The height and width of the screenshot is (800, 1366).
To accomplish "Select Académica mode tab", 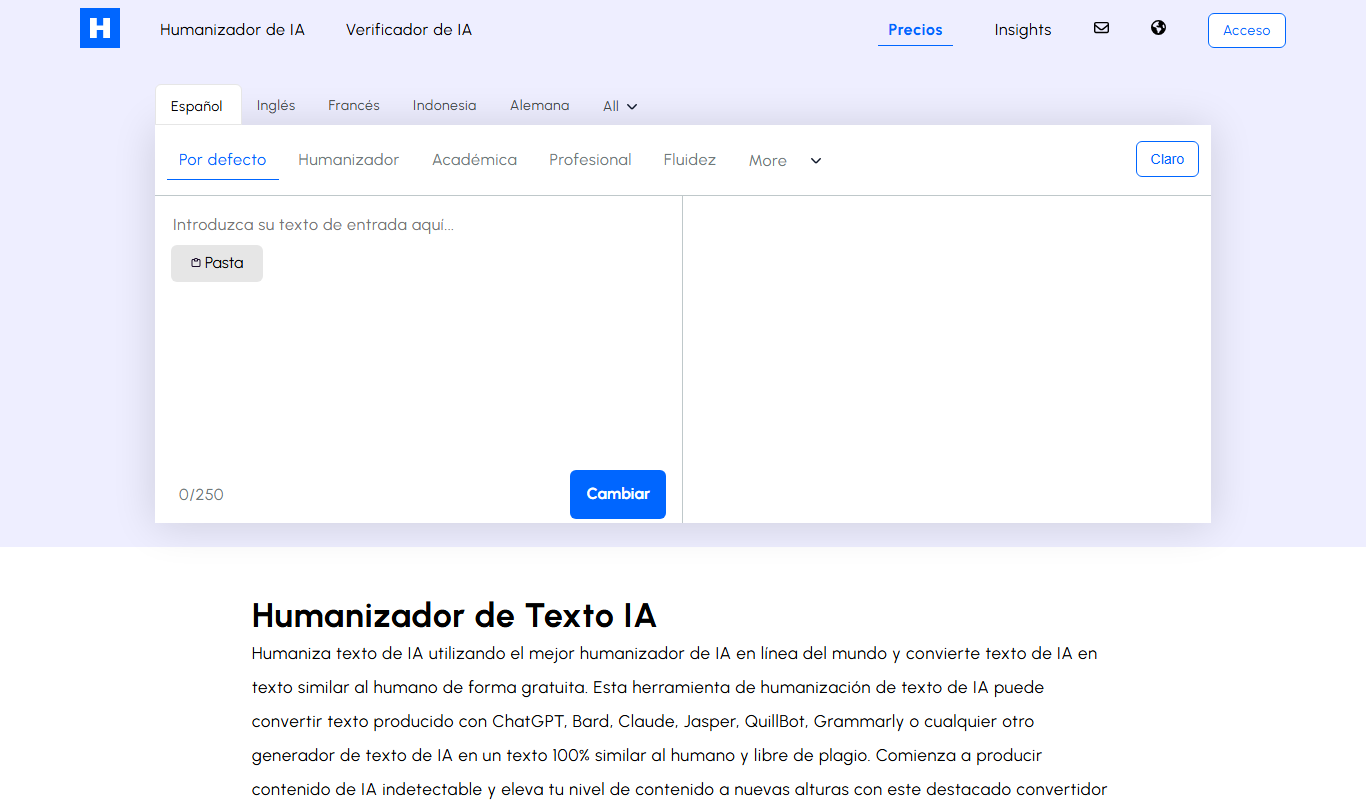I will (474, 160).
